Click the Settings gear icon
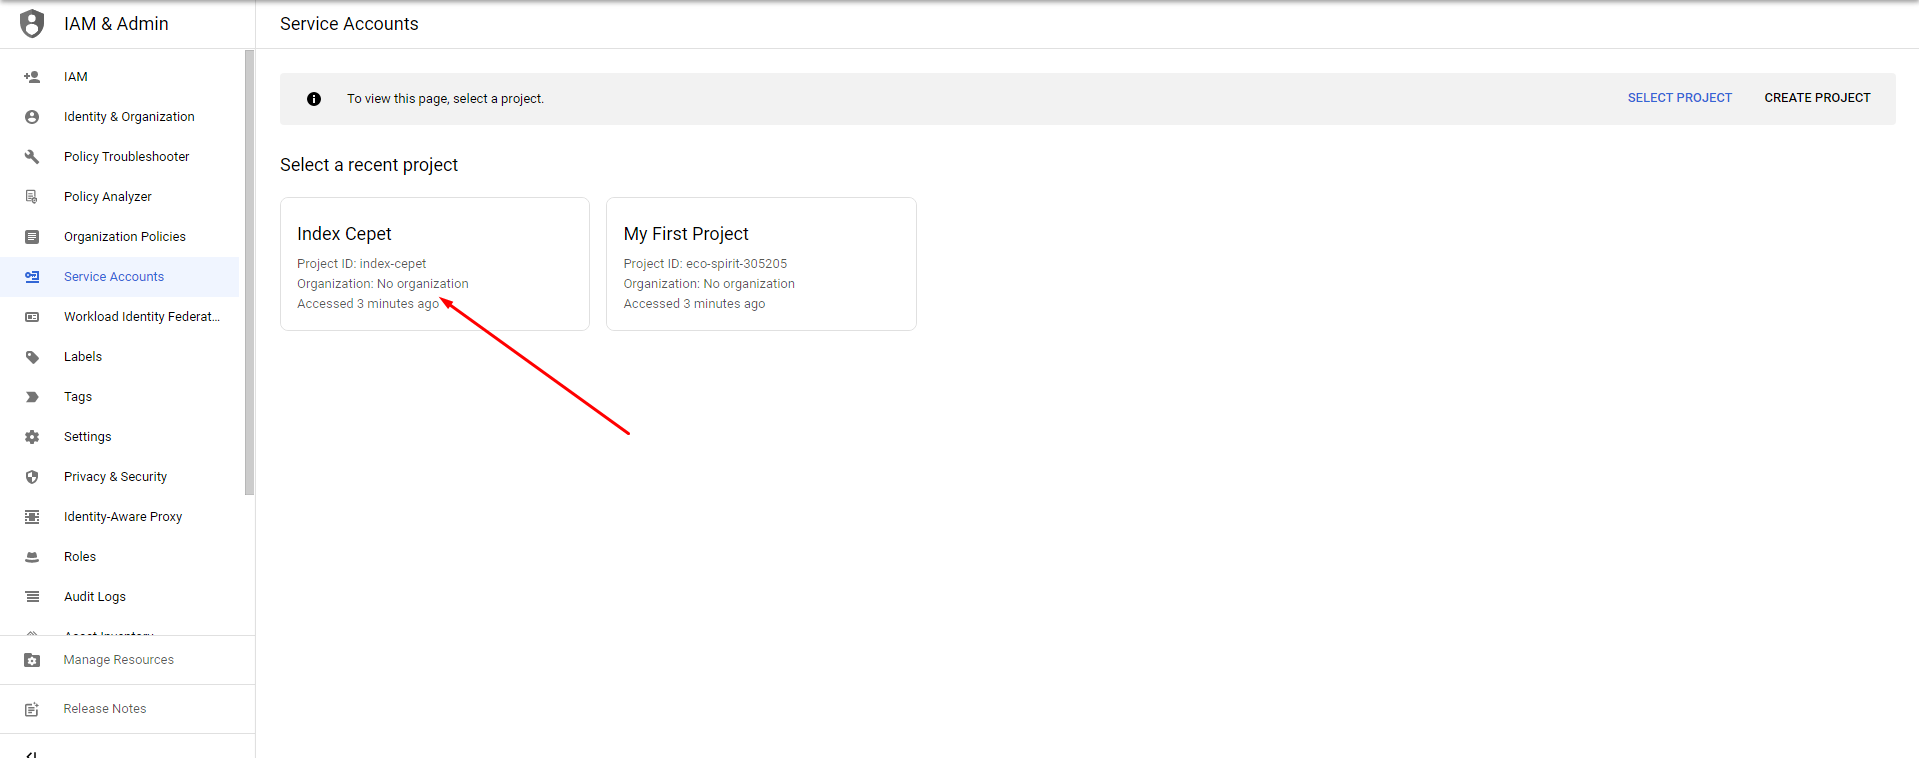The width and height of the screenshot is (1919, 758). [32, 437]
